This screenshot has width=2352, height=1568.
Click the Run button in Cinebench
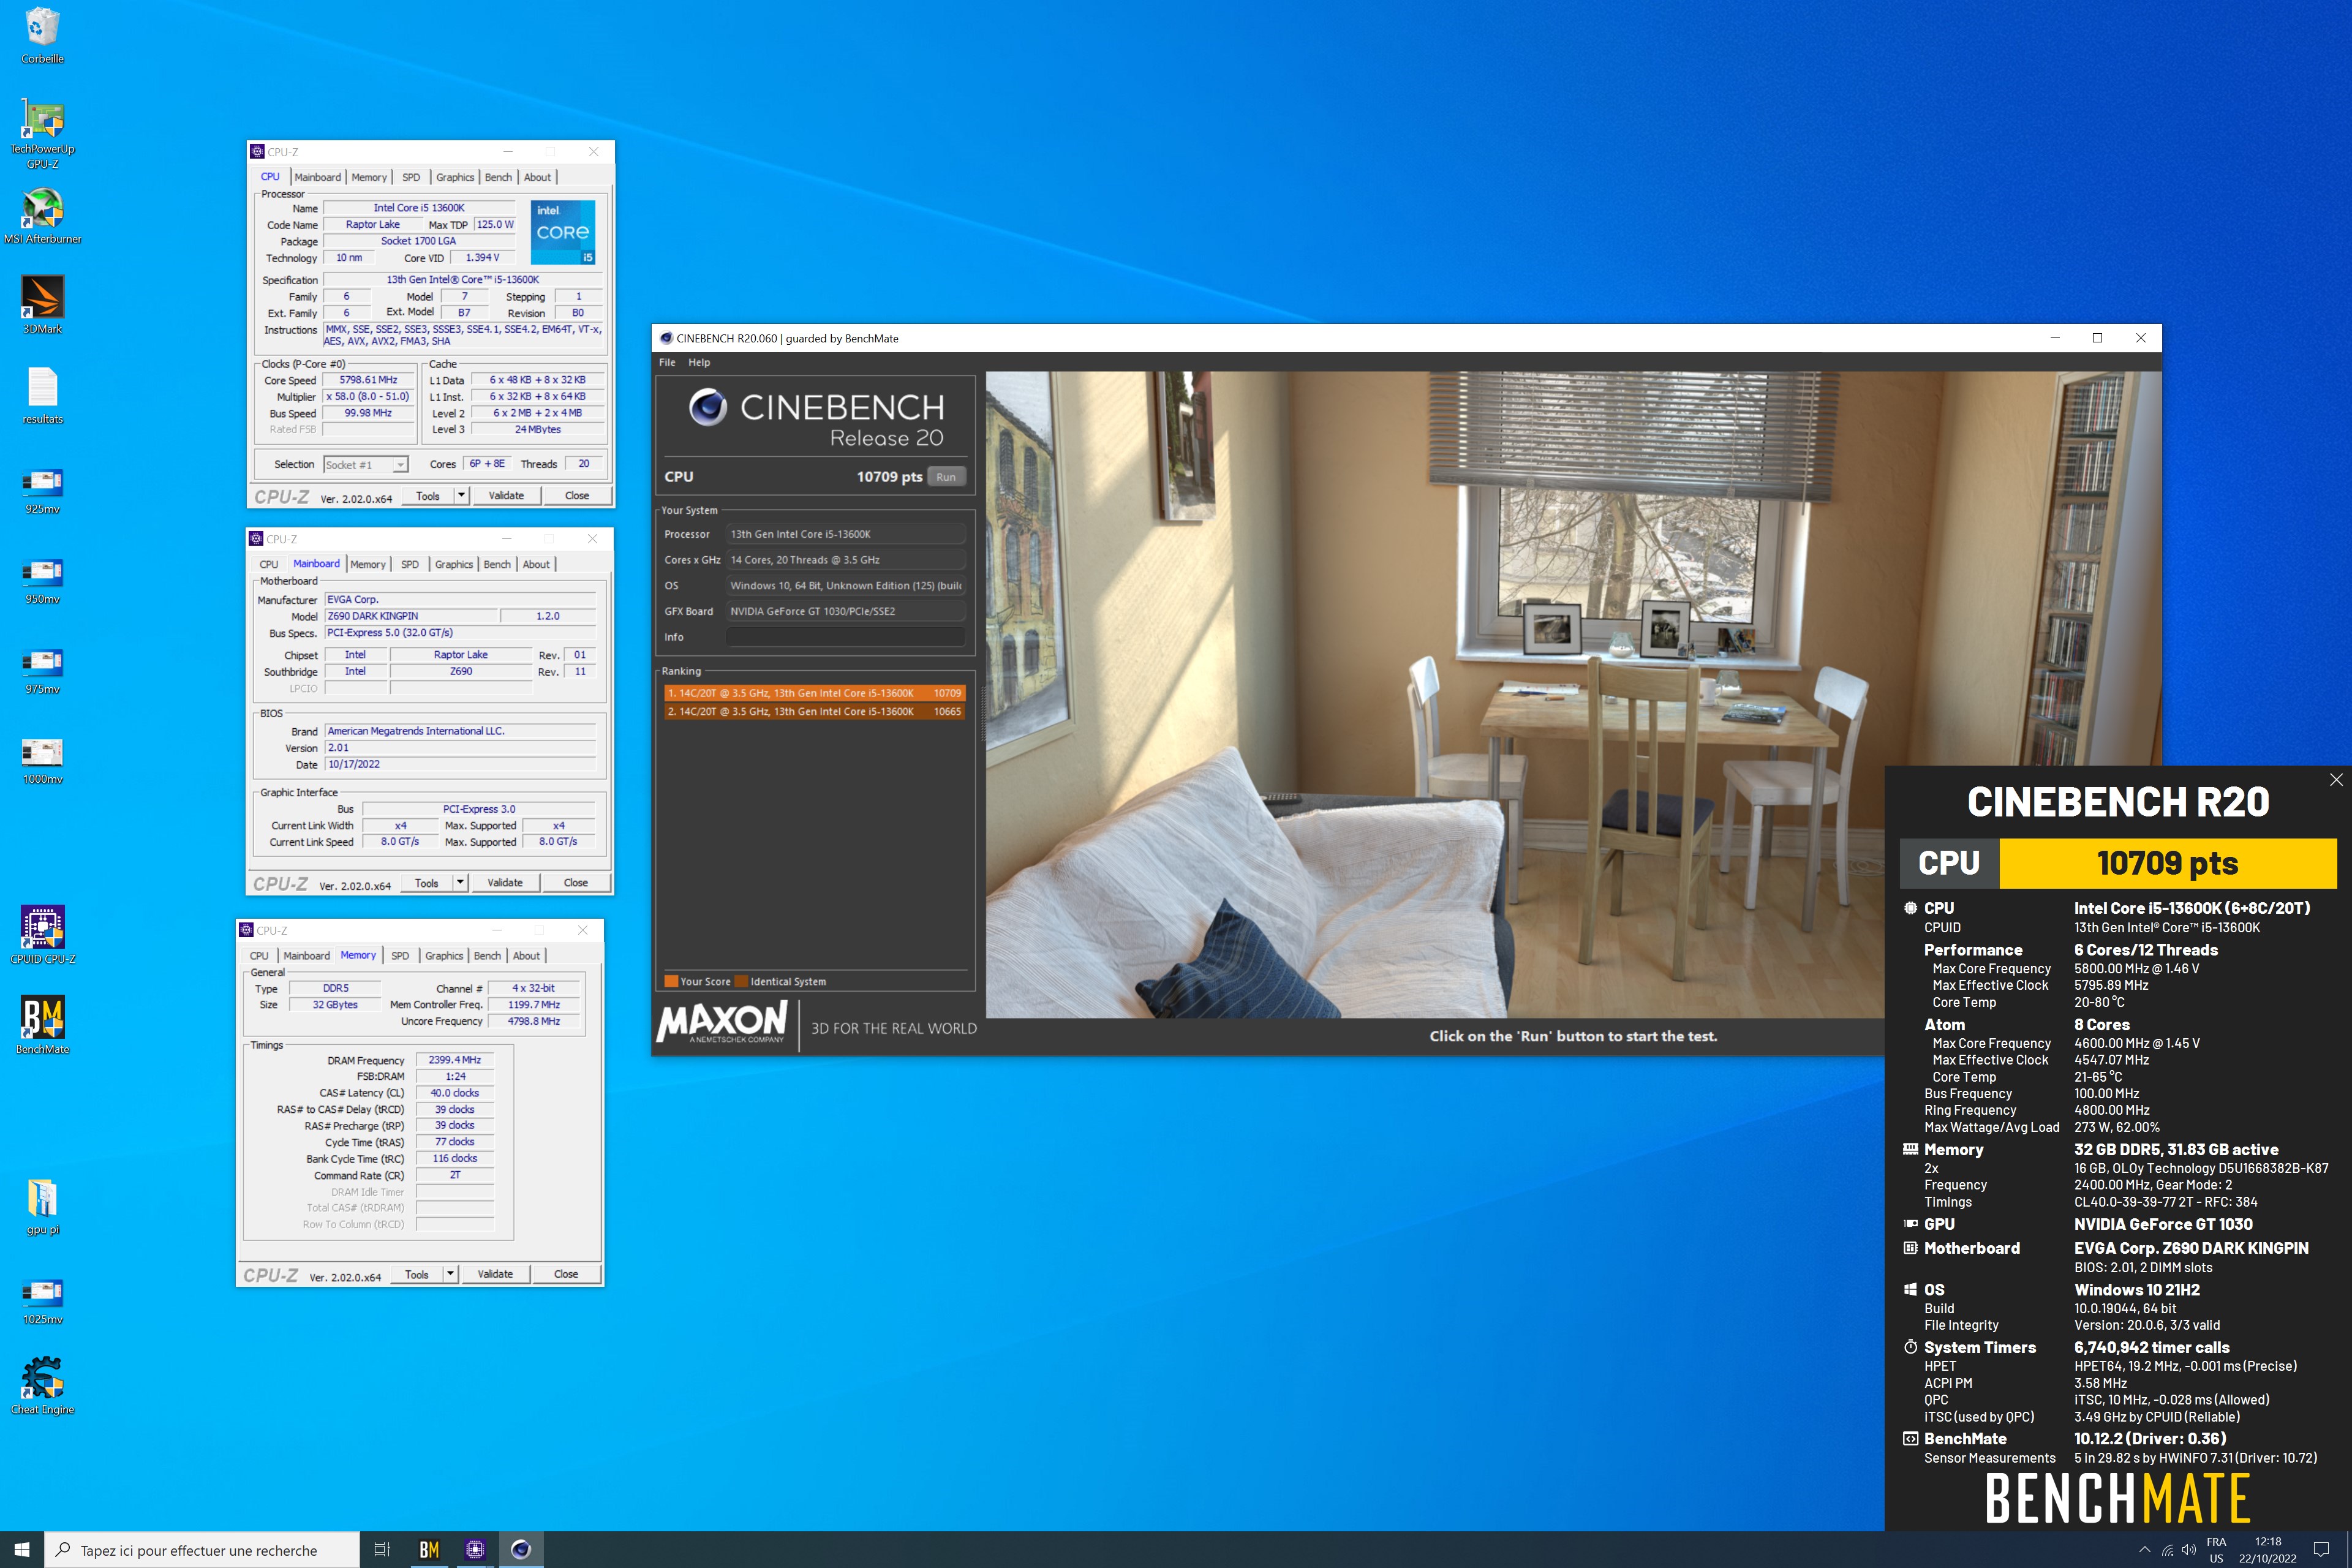tap(946, 477)
